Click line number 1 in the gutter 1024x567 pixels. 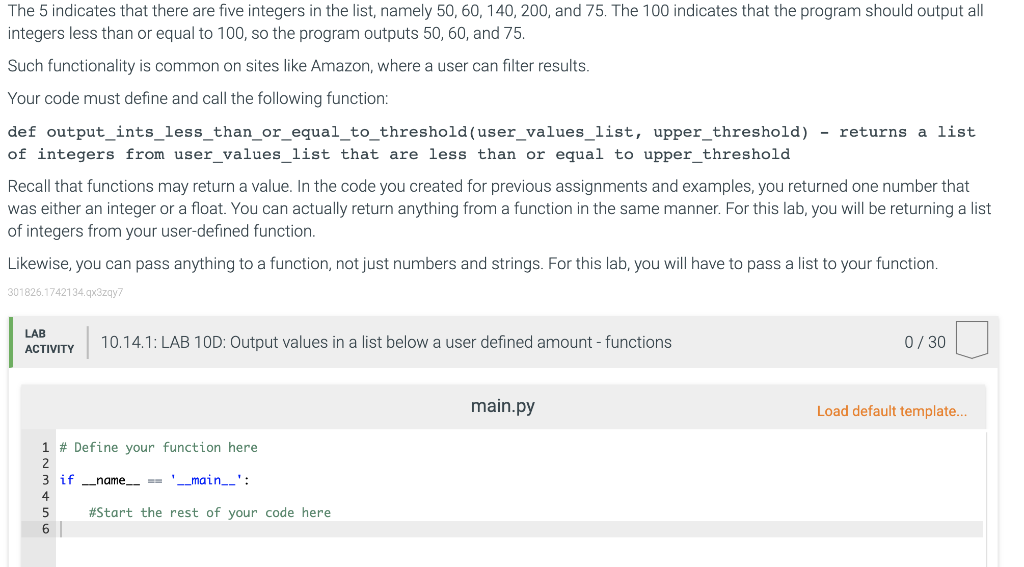click(45, 447)
